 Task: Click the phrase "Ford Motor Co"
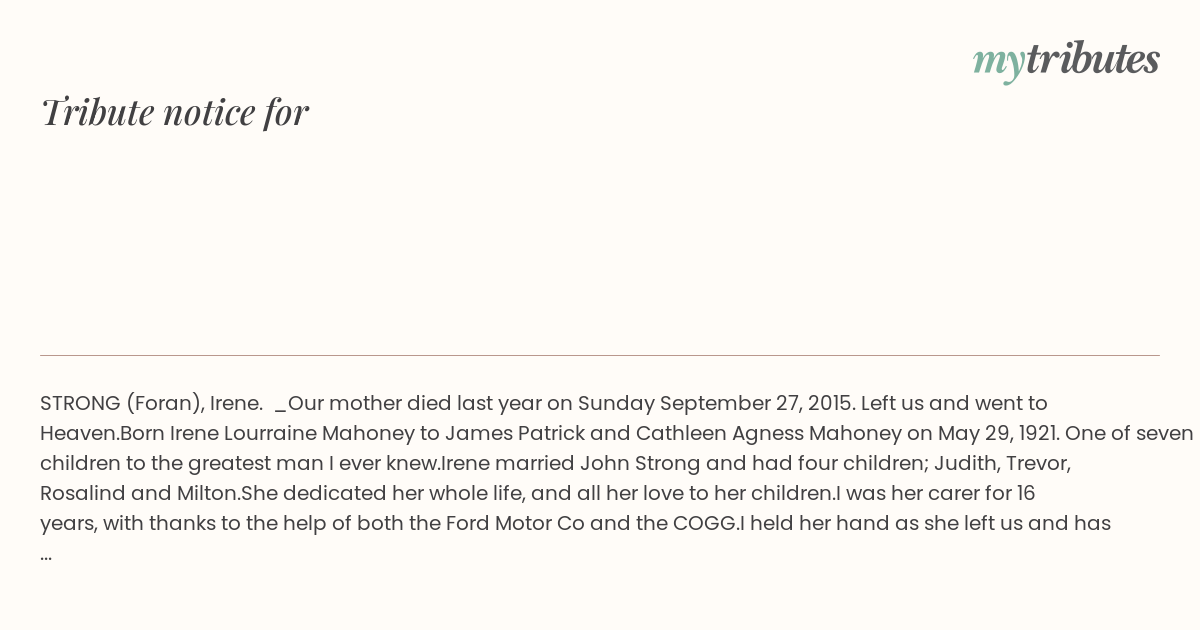click(x=515, y=523)
